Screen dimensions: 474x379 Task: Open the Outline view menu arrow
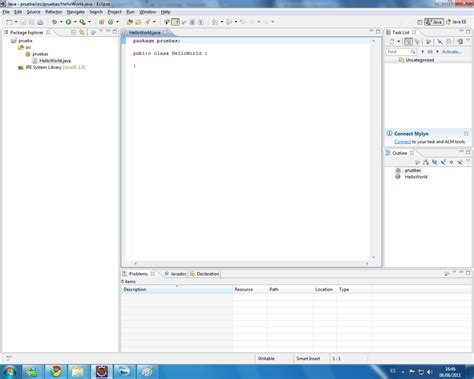click(468, 161)
